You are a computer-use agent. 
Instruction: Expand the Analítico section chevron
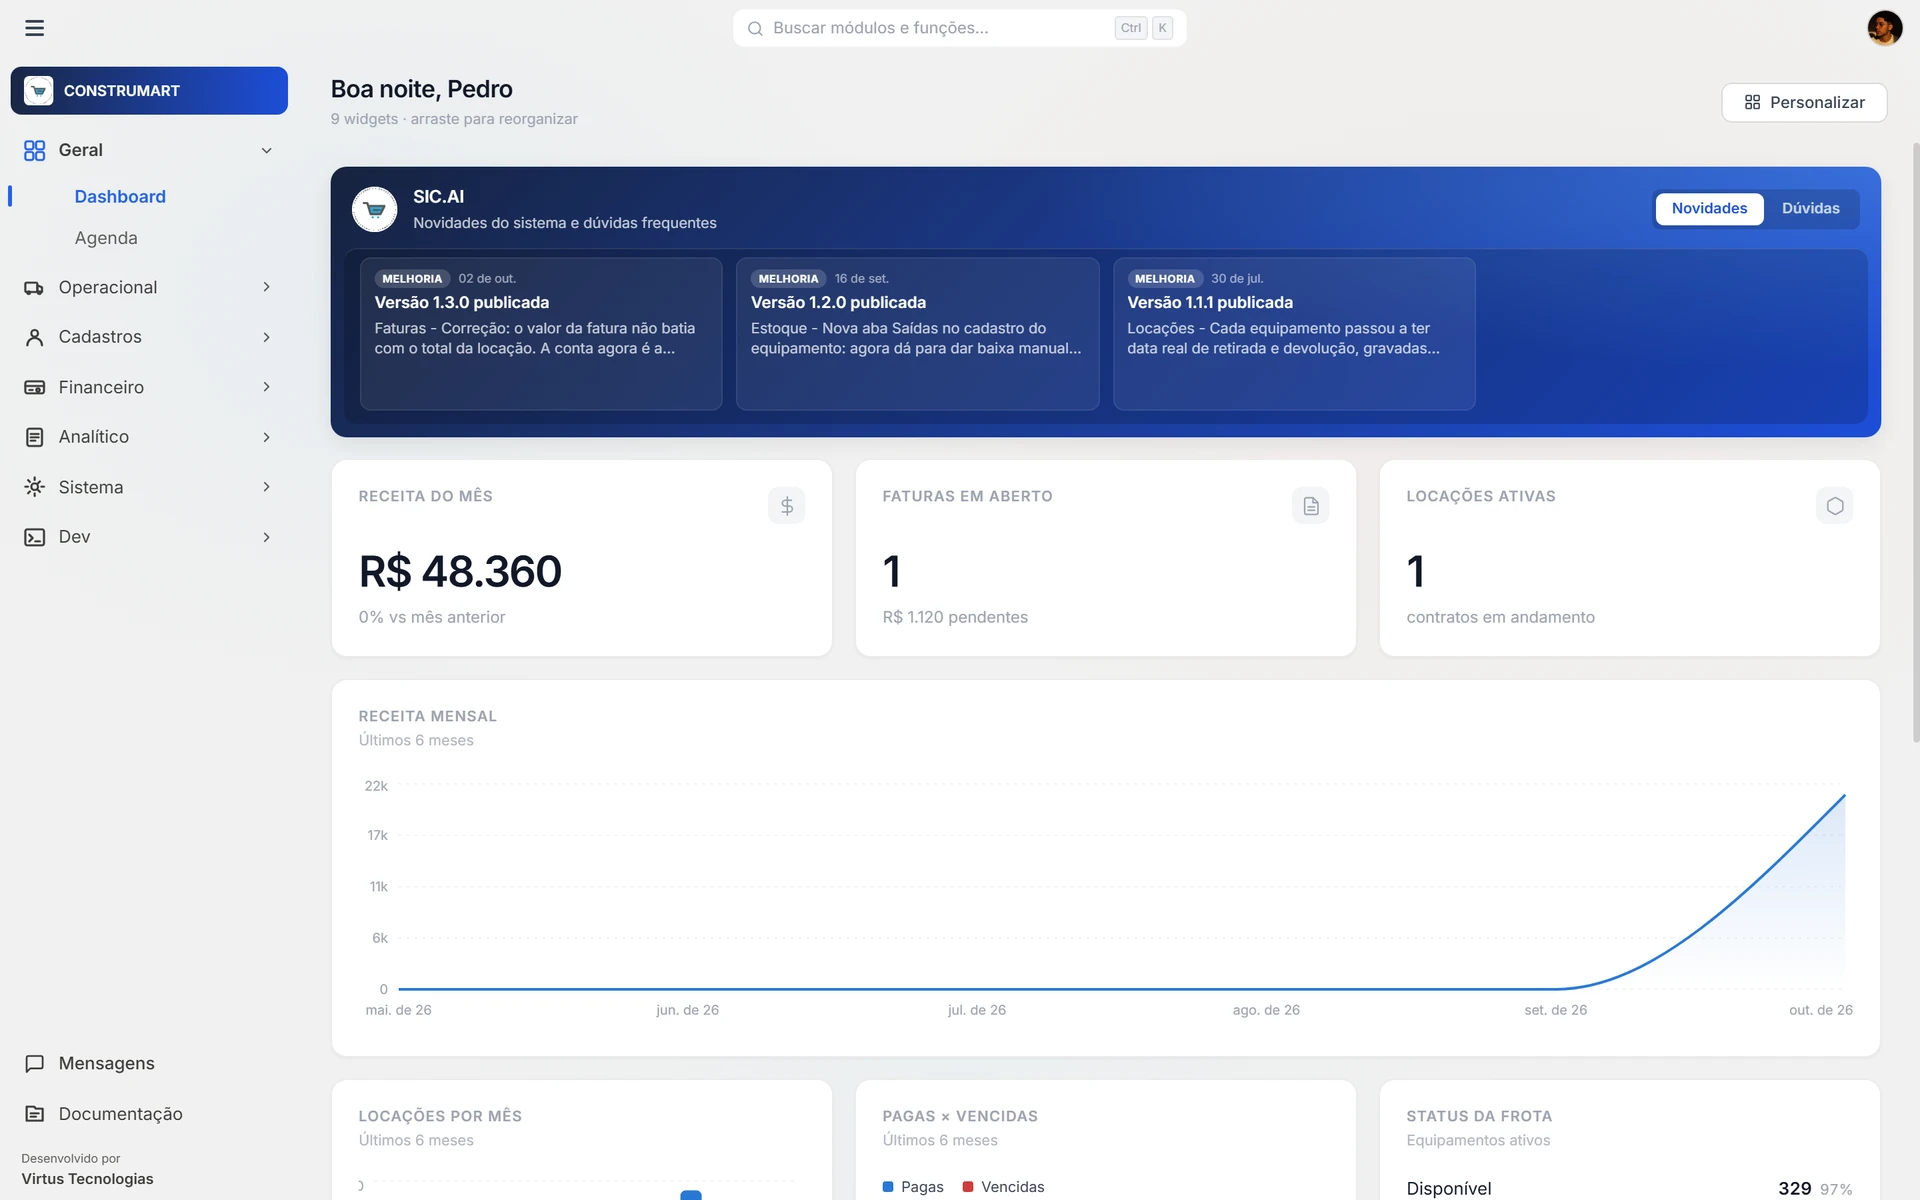[x=266, y=437]
